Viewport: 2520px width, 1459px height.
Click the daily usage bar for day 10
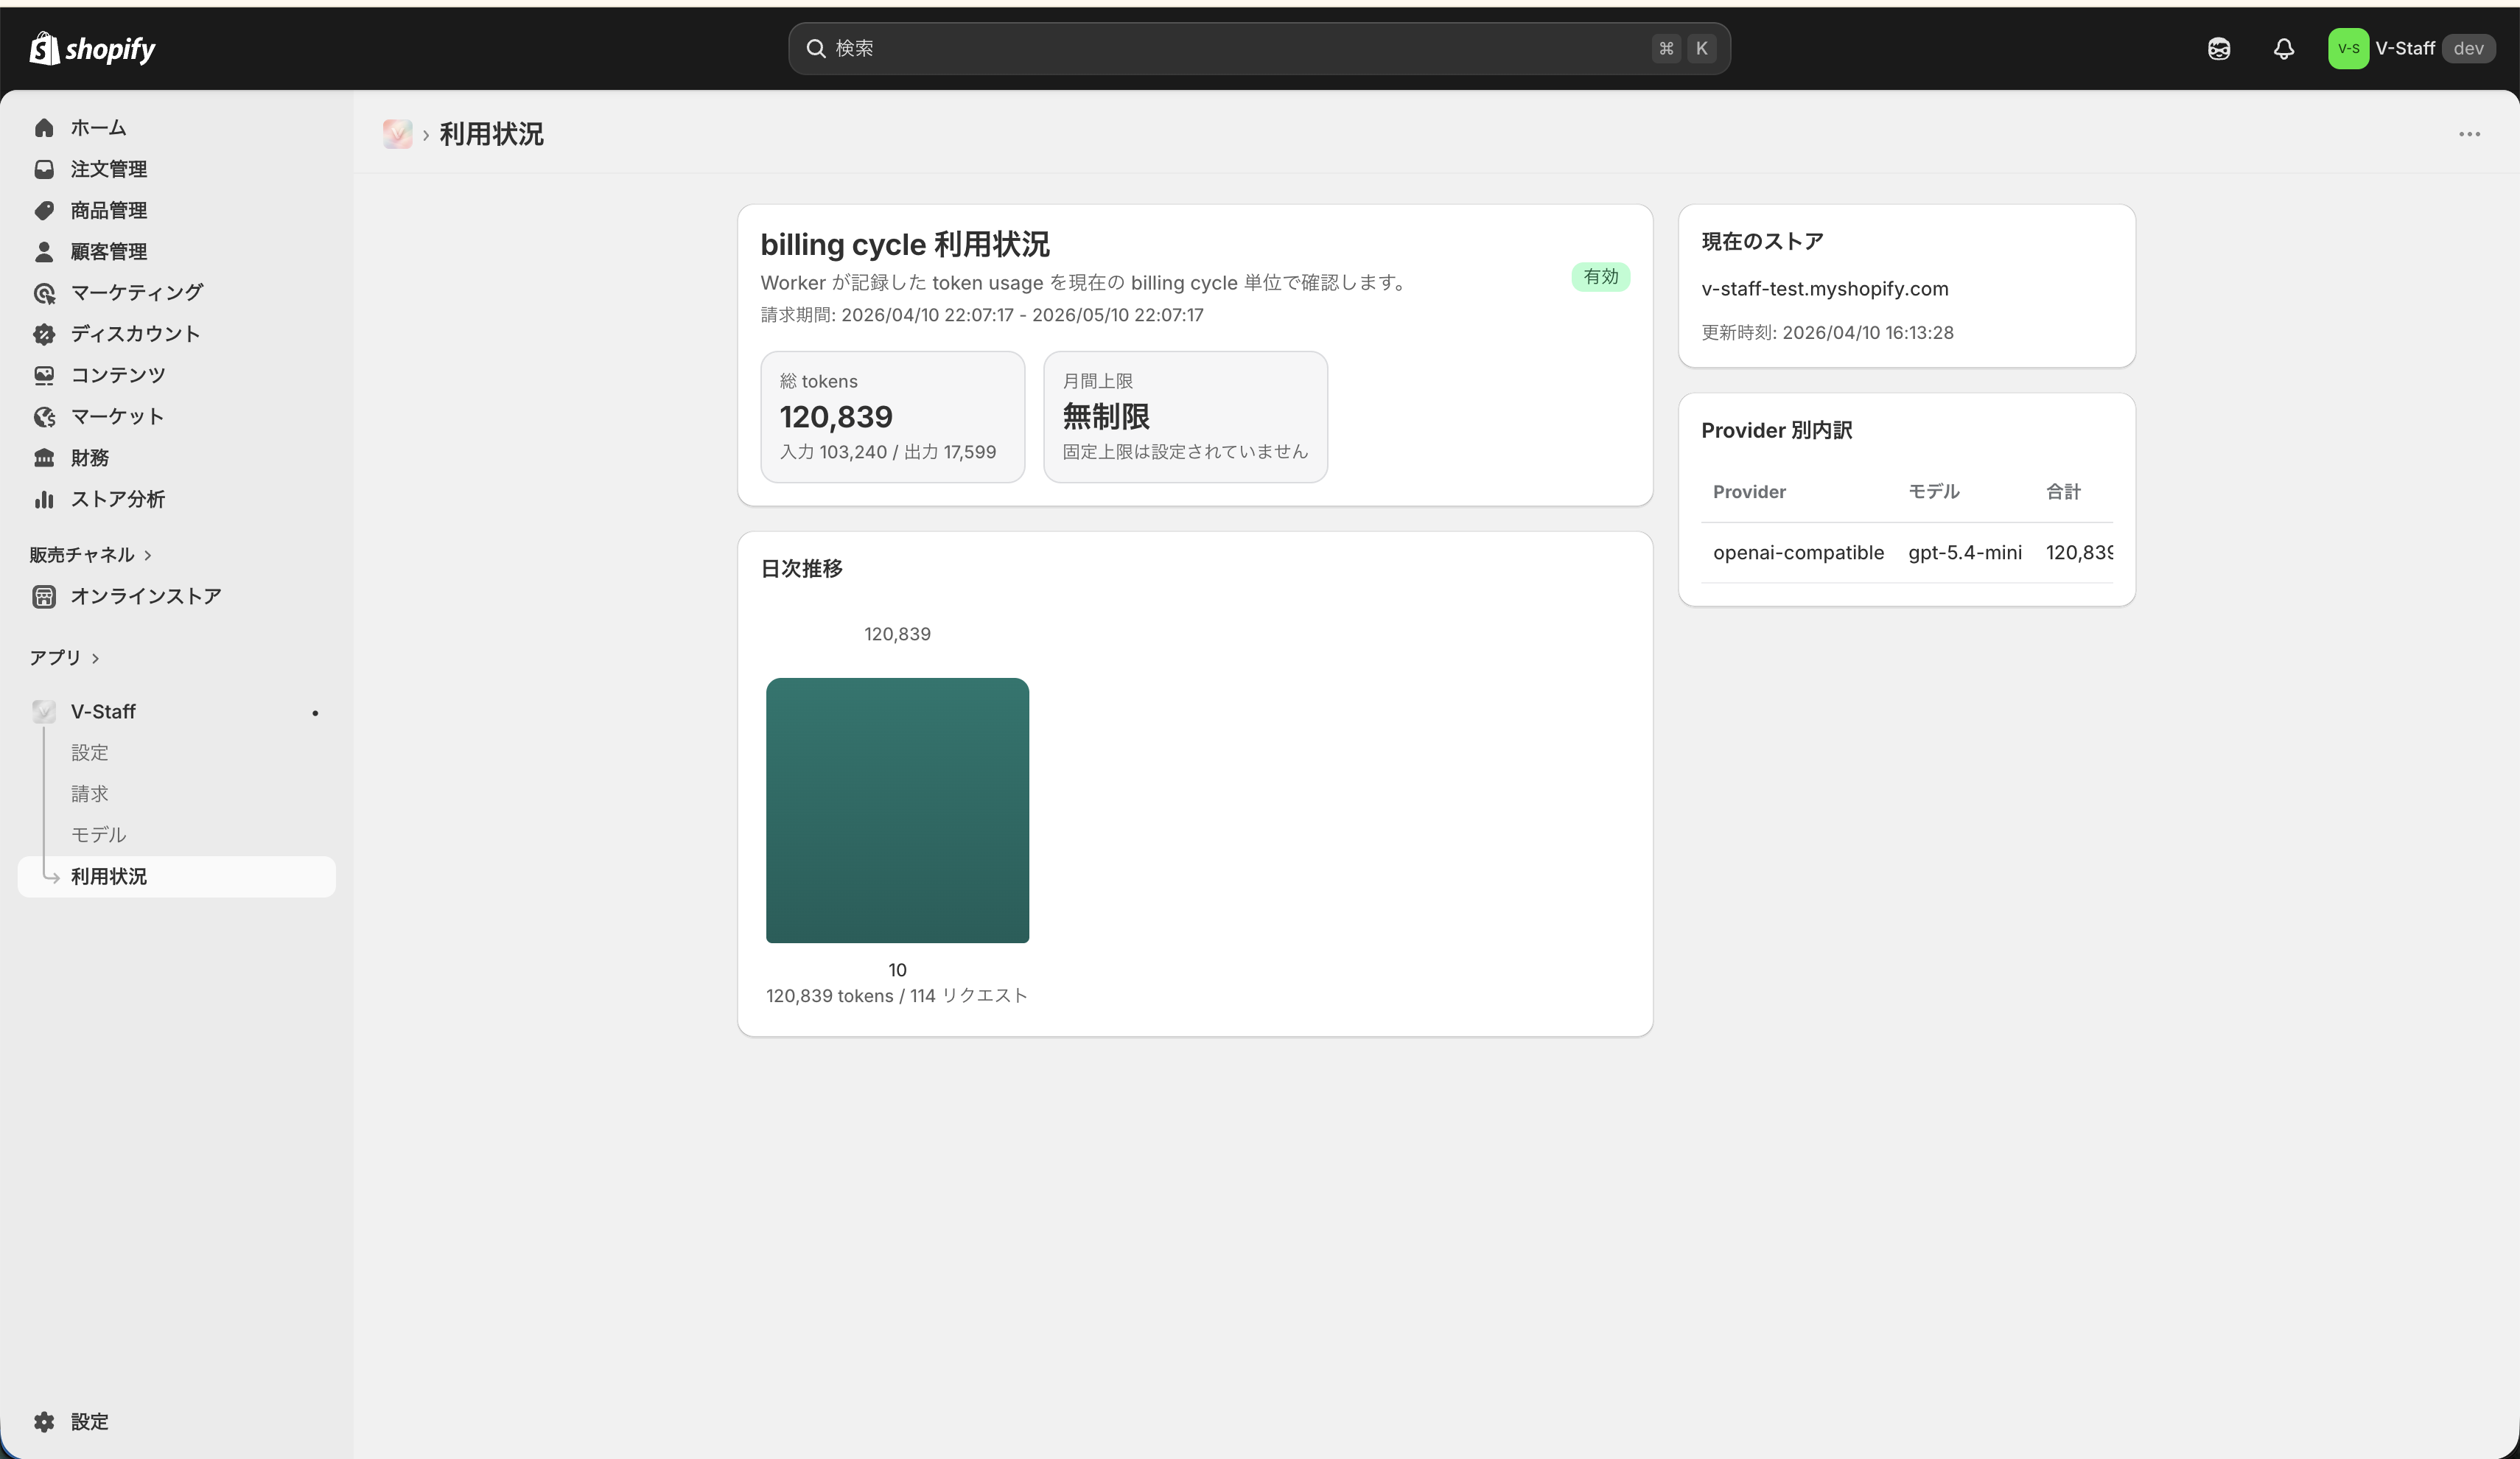tap(897, 810)
